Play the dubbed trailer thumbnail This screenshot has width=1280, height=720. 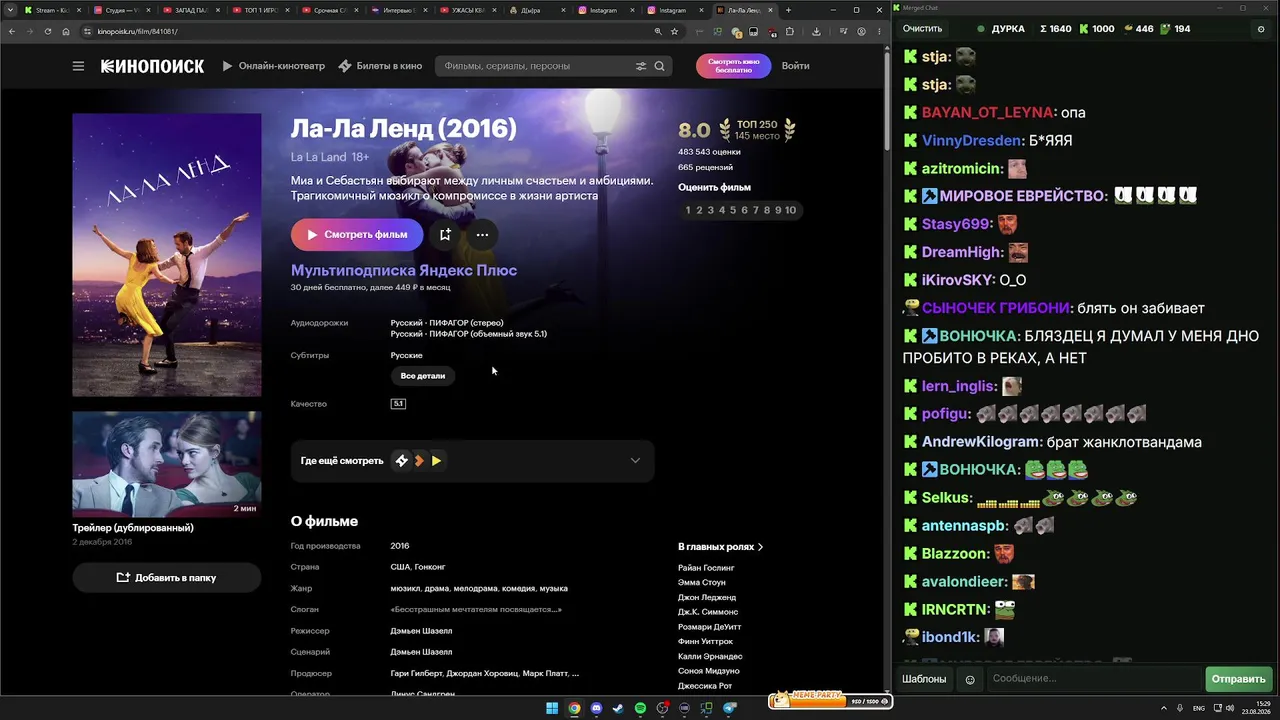(x=166, y=464)
